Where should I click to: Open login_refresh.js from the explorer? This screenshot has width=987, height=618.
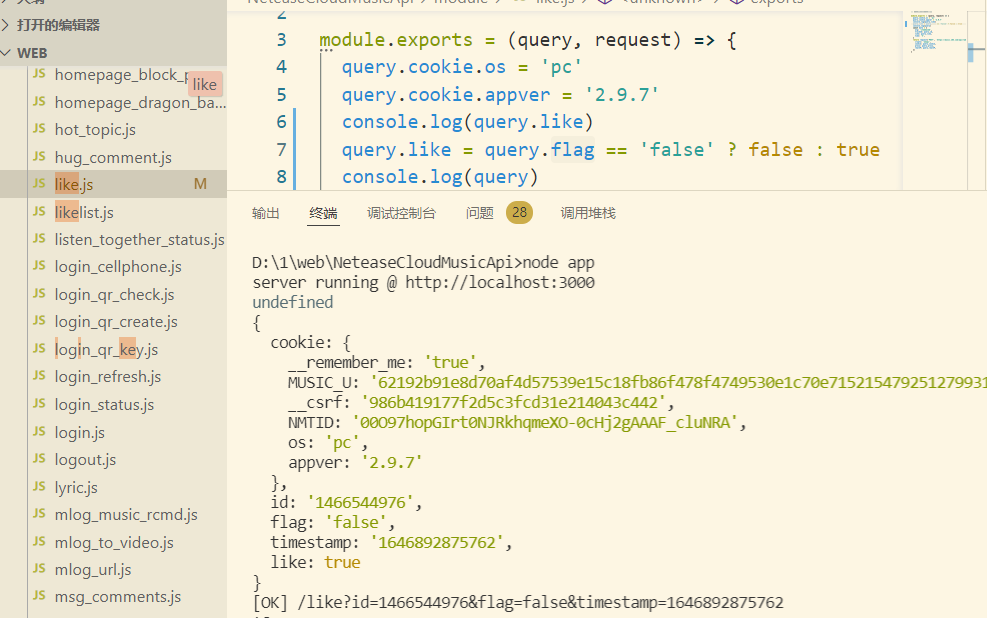(107, 376)
